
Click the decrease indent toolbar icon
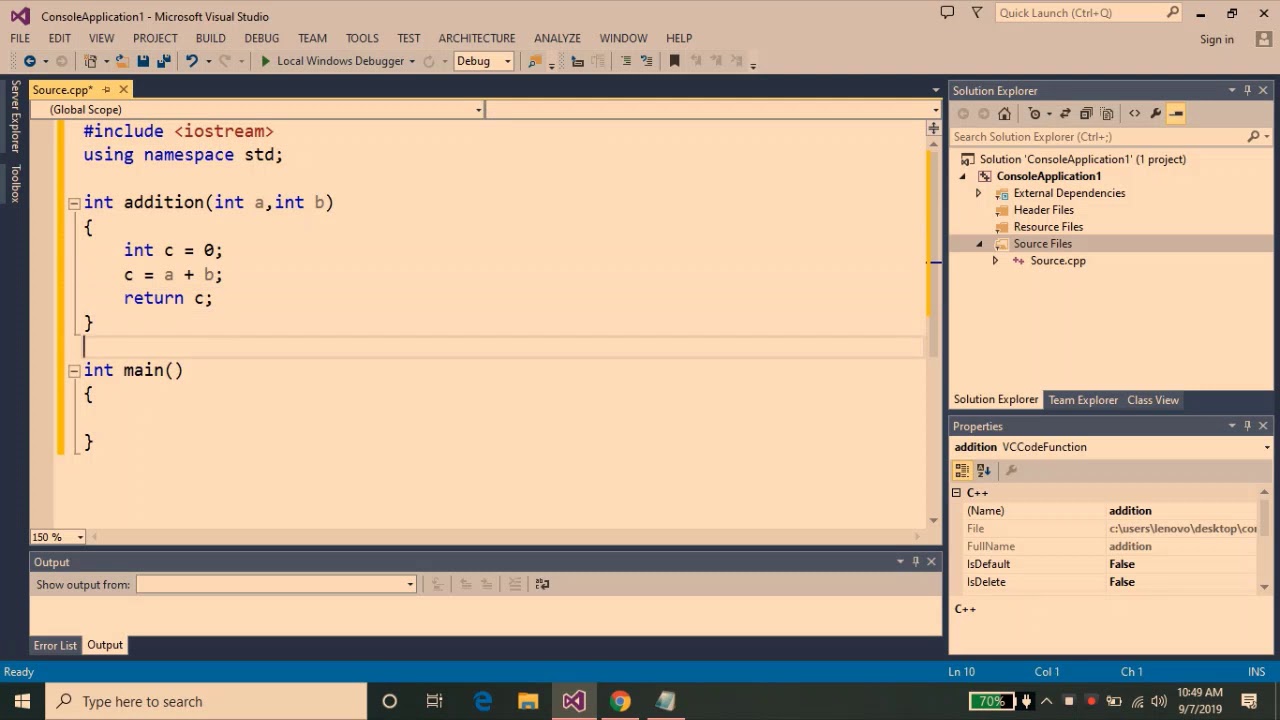click(x=578, y=61)
